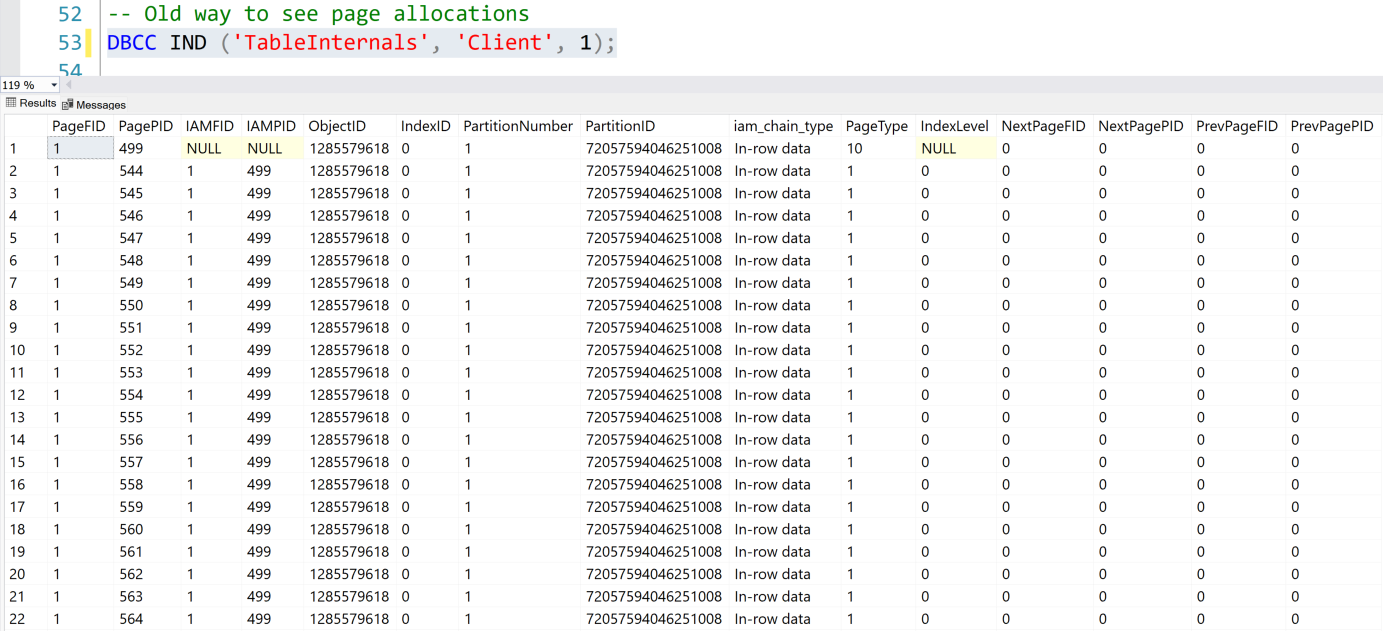Select row header number 10
The image size is (1383, 631).
(x=24, y=350)
